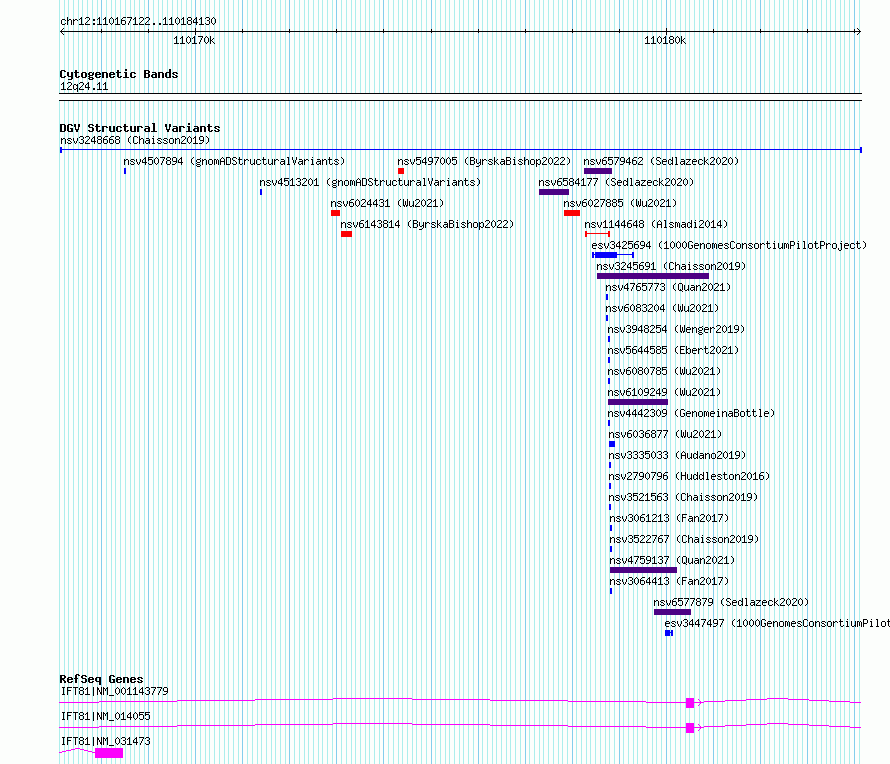Click the purple bar below nsv6584177
Viewport: 890px width, 764px height.
click(554, 192)
